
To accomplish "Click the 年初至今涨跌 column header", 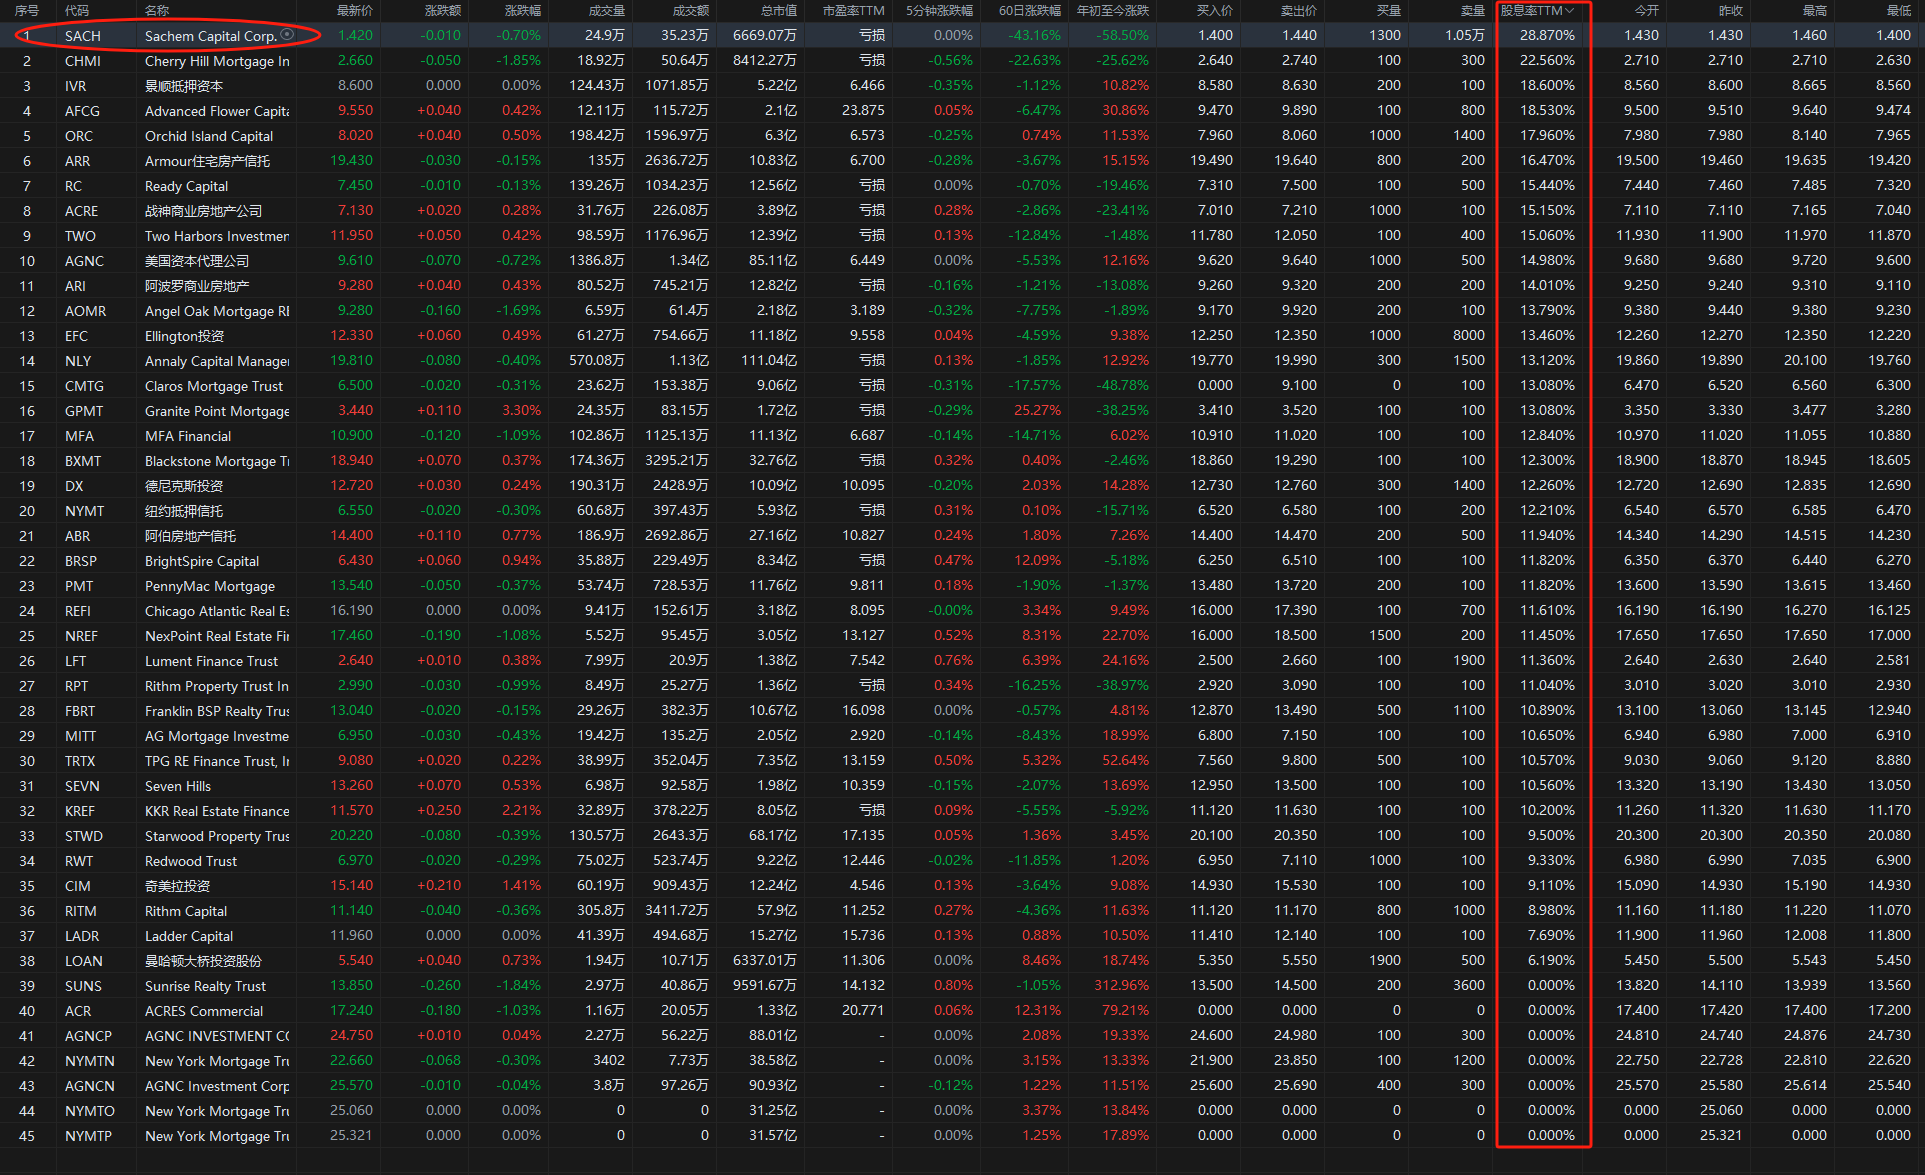I will pyautogui.click(x=1112, y=11).
